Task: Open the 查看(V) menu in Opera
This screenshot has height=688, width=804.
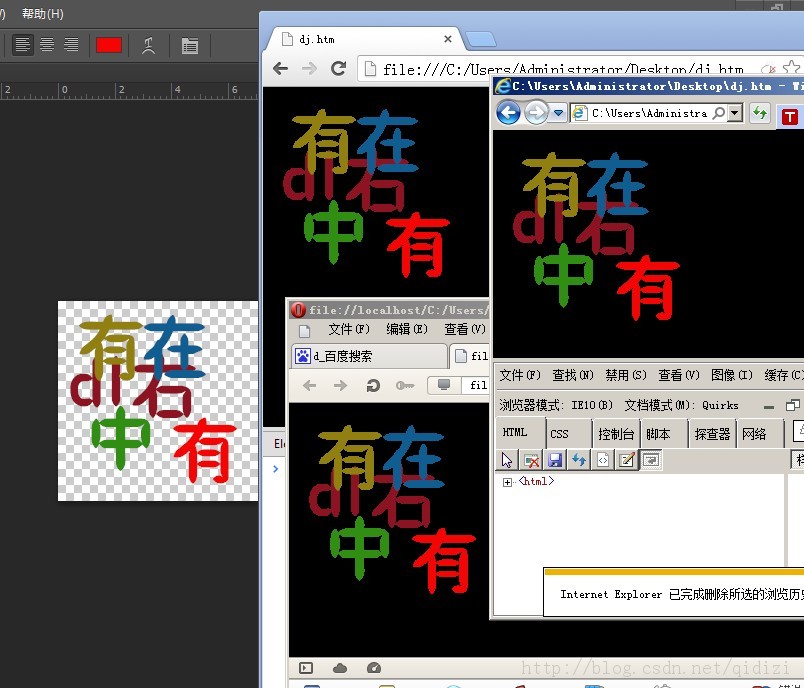Action: tap(465, 329)
